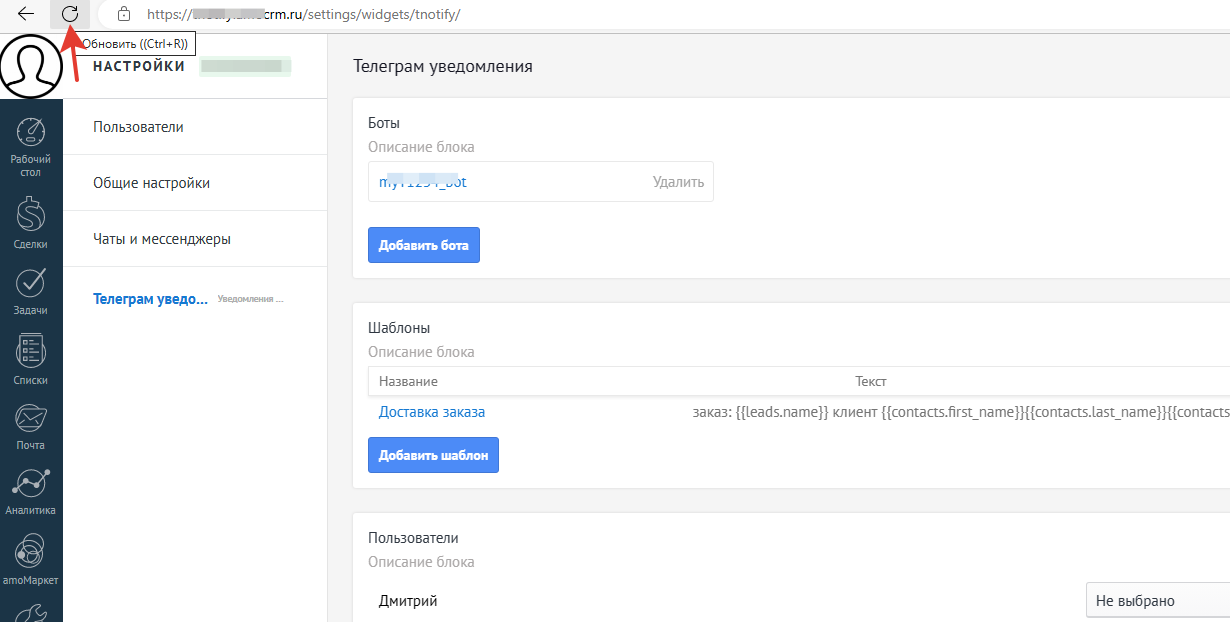Open the Списки lists icon
This screenshot has height=622, width=1230.
(31, 359)
